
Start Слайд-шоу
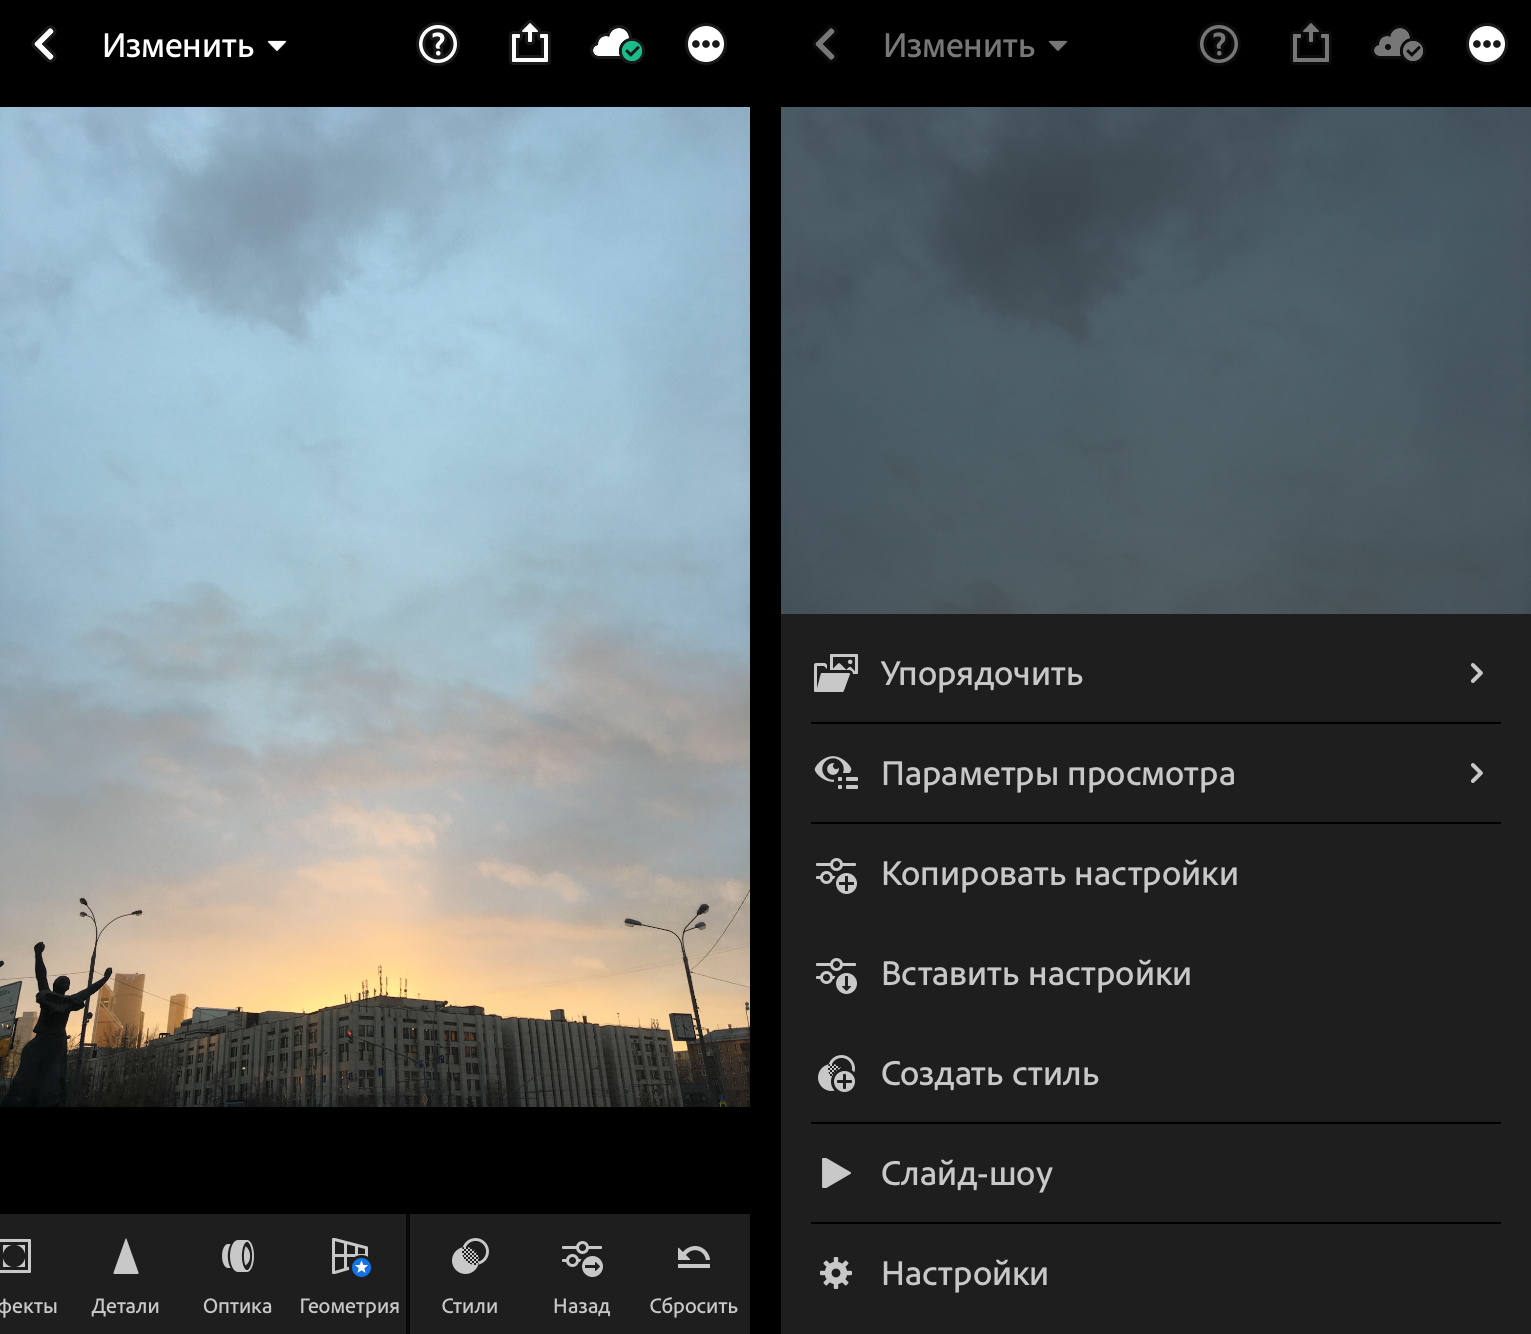coord(1156,1173)
